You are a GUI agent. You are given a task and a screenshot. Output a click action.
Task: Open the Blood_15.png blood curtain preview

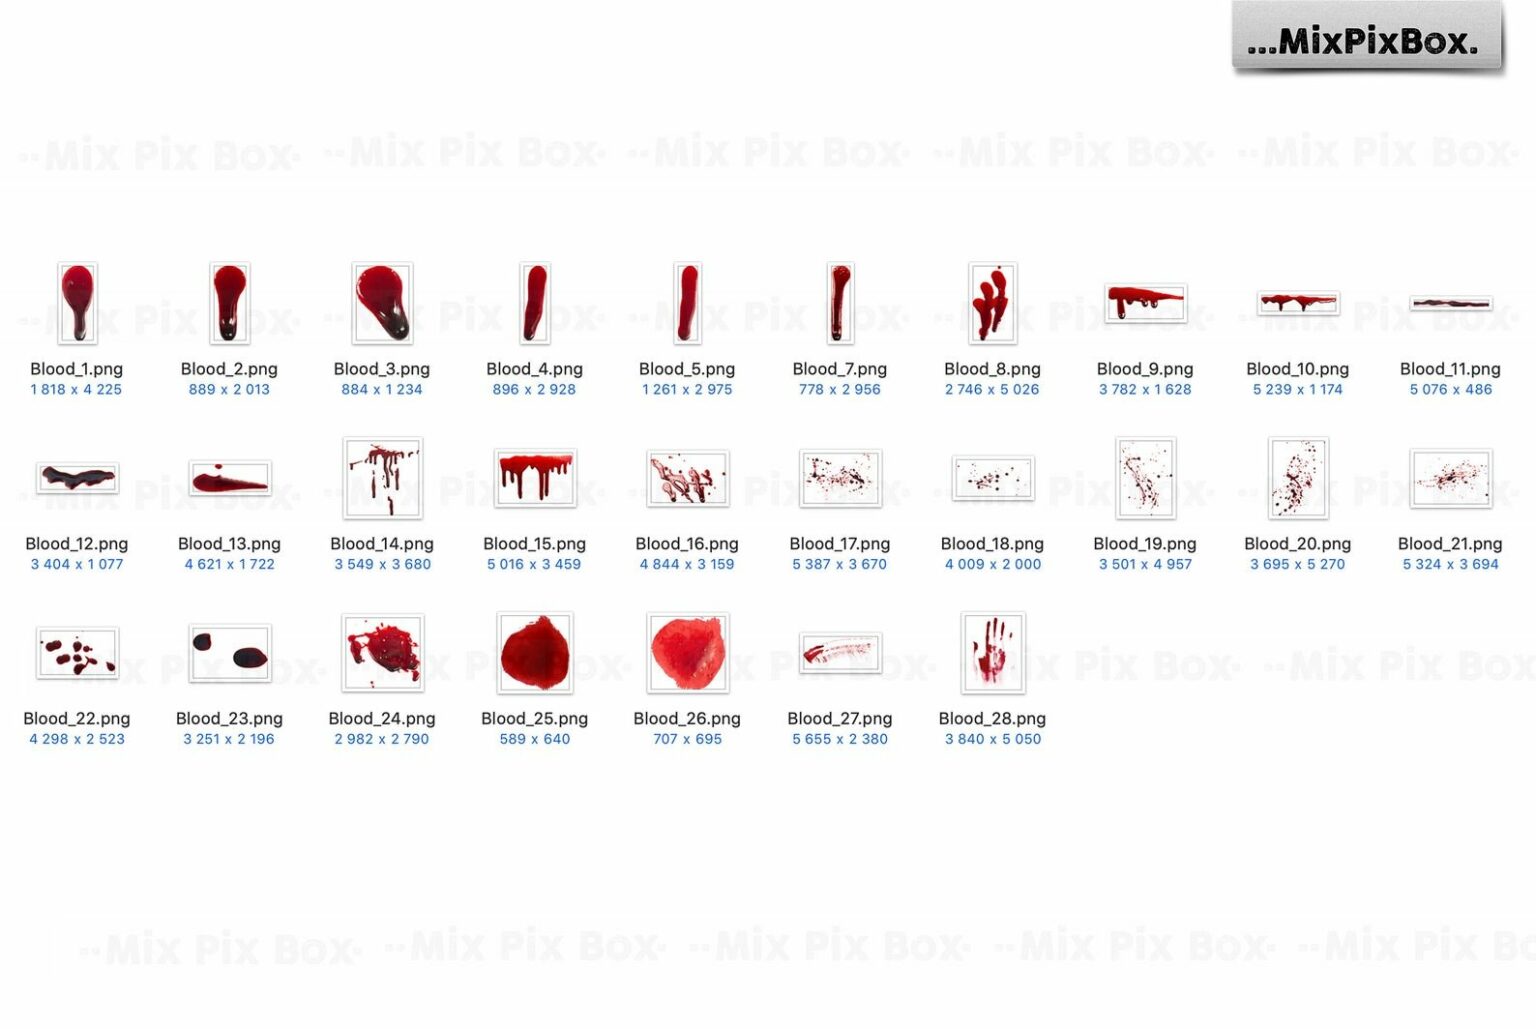tap(534, 479)
